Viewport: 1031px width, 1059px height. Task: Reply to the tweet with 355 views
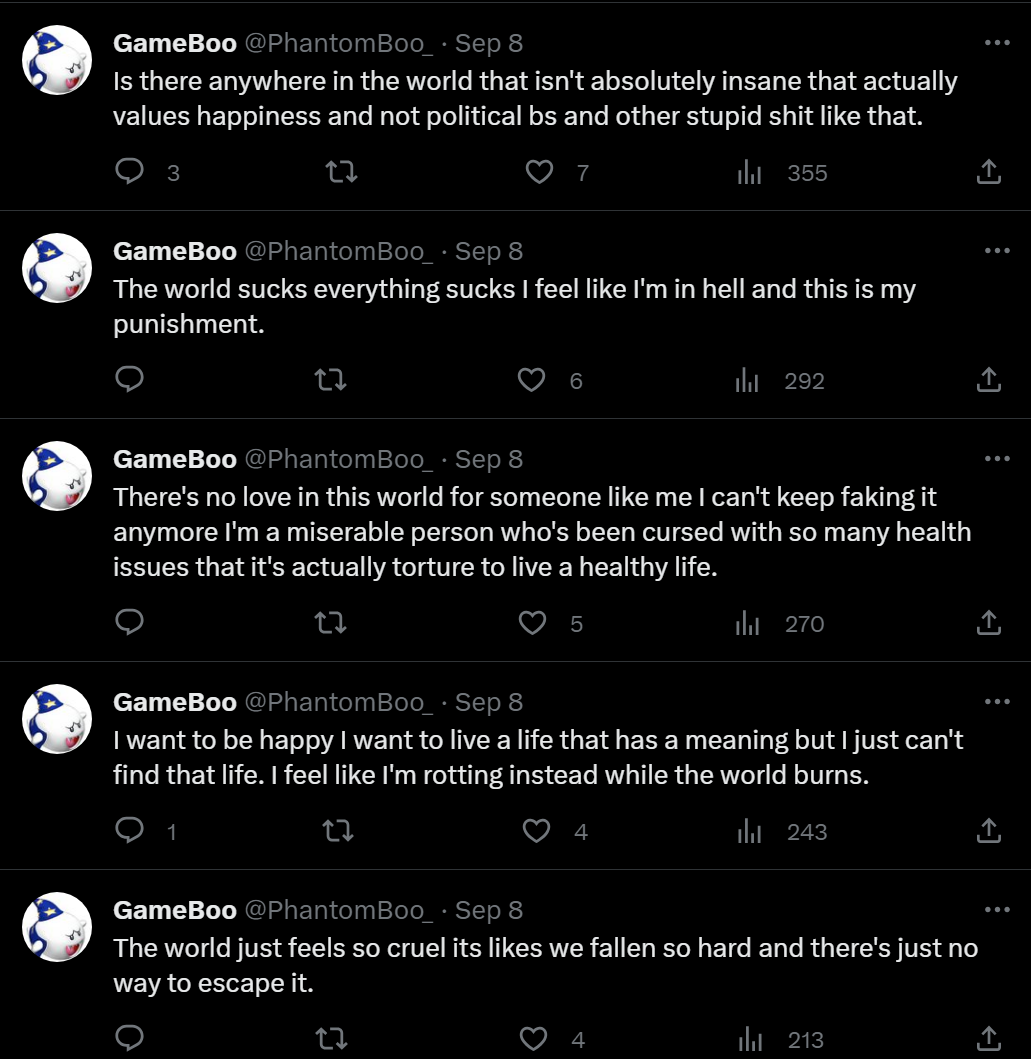coord(130,172)
